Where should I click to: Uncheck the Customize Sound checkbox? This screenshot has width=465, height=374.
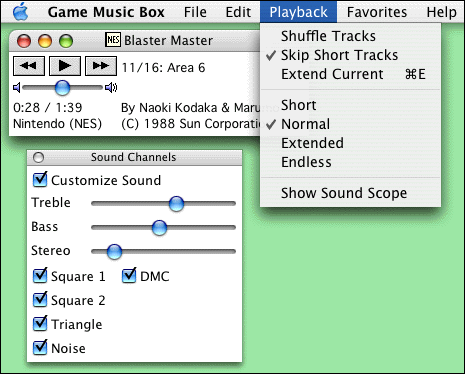click(x=40, y=179)
